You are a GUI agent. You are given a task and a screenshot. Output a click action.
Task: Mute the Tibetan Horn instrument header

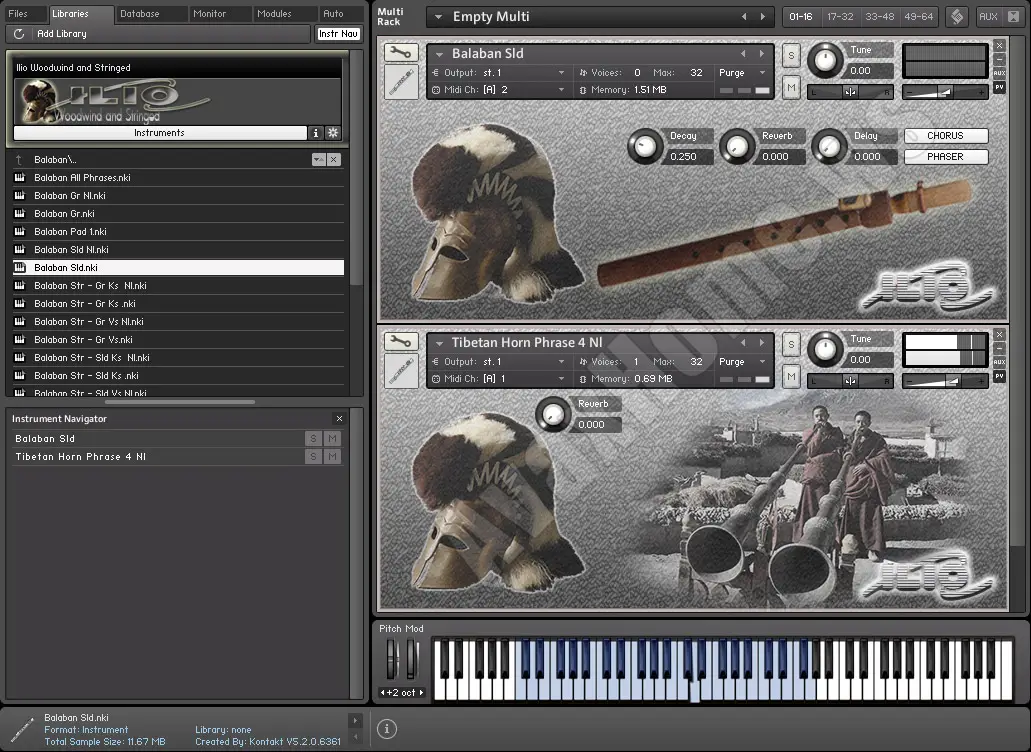tap(791, 376)
